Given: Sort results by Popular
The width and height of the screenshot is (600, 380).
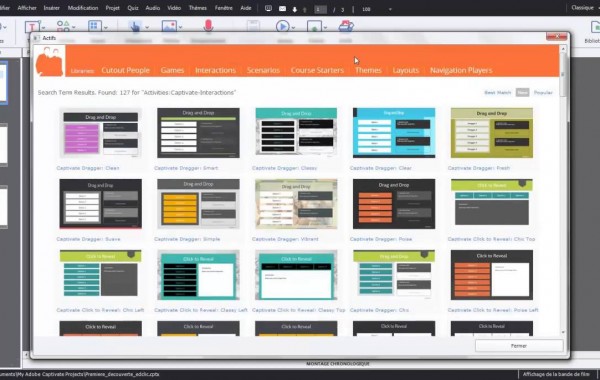Looking at the screenshot, I should 543,93.
